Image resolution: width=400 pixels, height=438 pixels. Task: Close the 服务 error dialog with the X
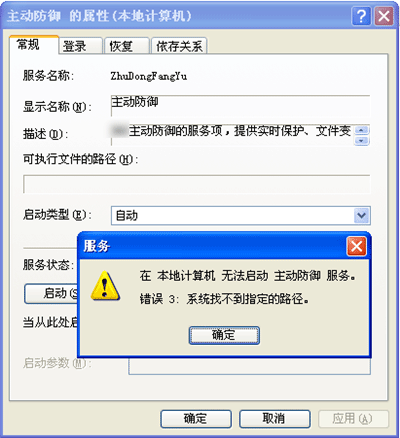pyautogui.click(x=357, y=246)
